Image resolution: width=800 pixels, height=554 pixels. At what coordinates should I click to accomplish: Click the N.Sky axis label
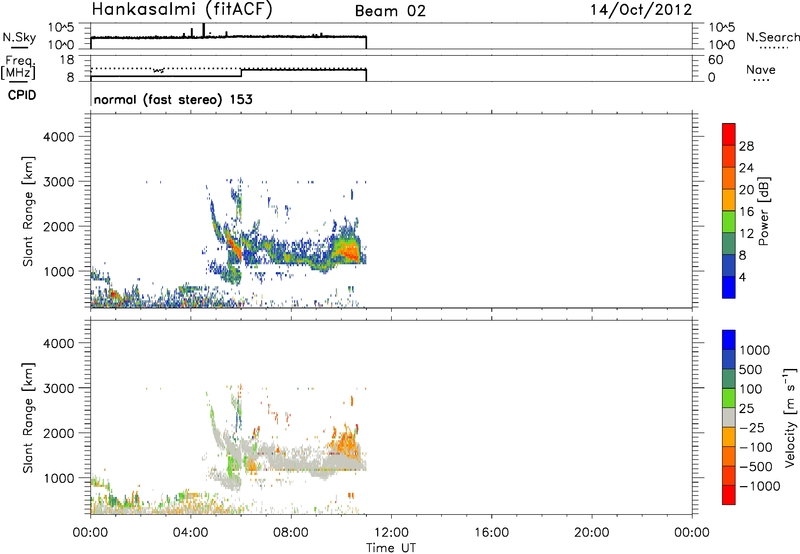[x=19, y=37]
